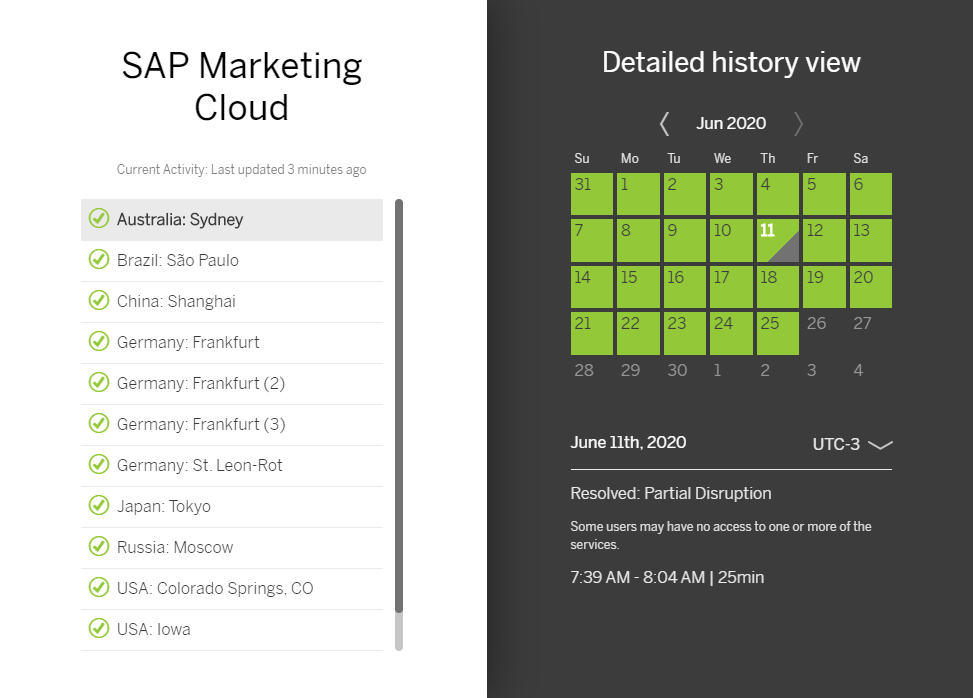The width and height of the screenshot is (973, 698).
Task: Select June 11 with disruption marker
Action: click(778, 240)
